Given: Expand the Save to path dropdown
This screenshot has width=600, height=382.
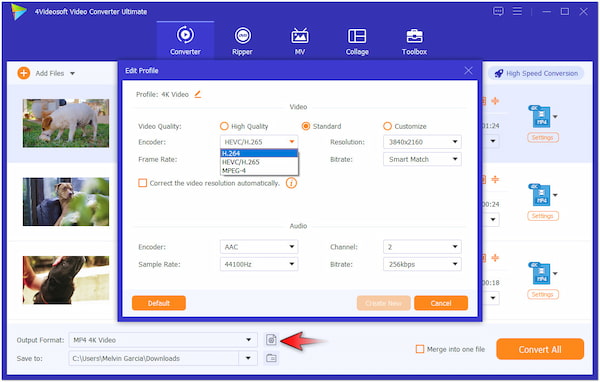Looking at the screenshot, I should click(x=248, y=358).
